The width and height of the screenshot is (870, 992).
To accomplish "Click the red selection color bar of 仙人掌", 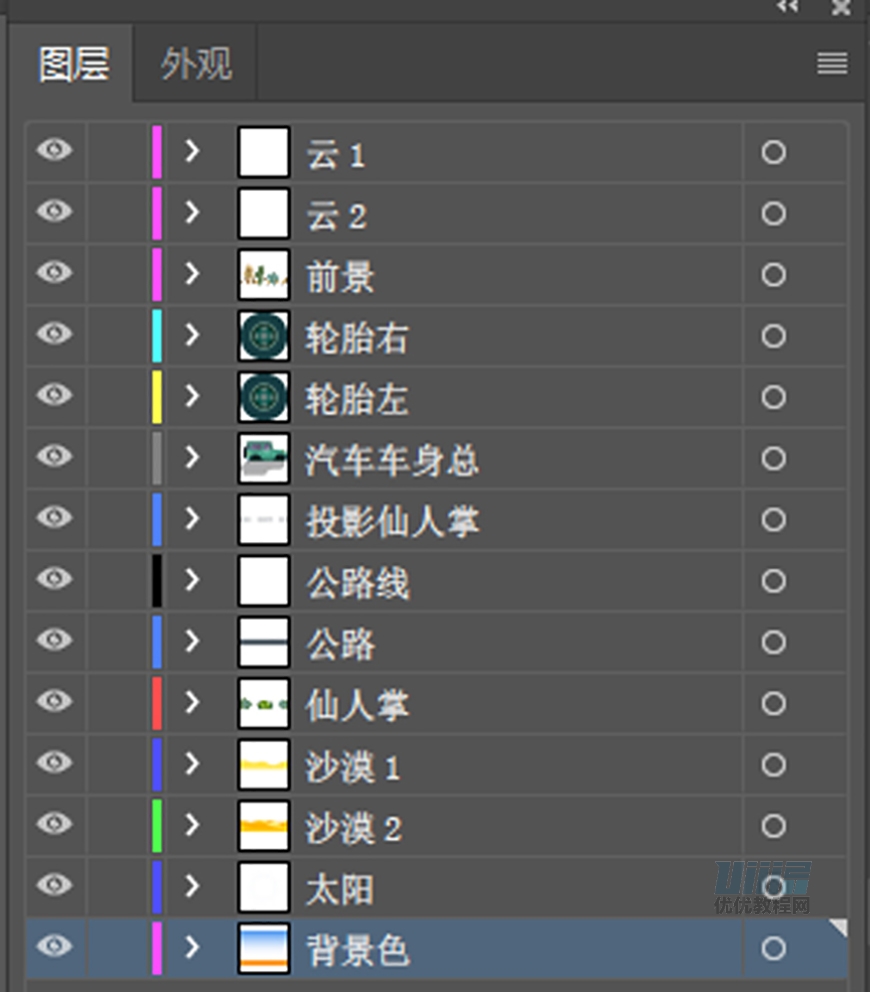I will (x=157, y=702).
